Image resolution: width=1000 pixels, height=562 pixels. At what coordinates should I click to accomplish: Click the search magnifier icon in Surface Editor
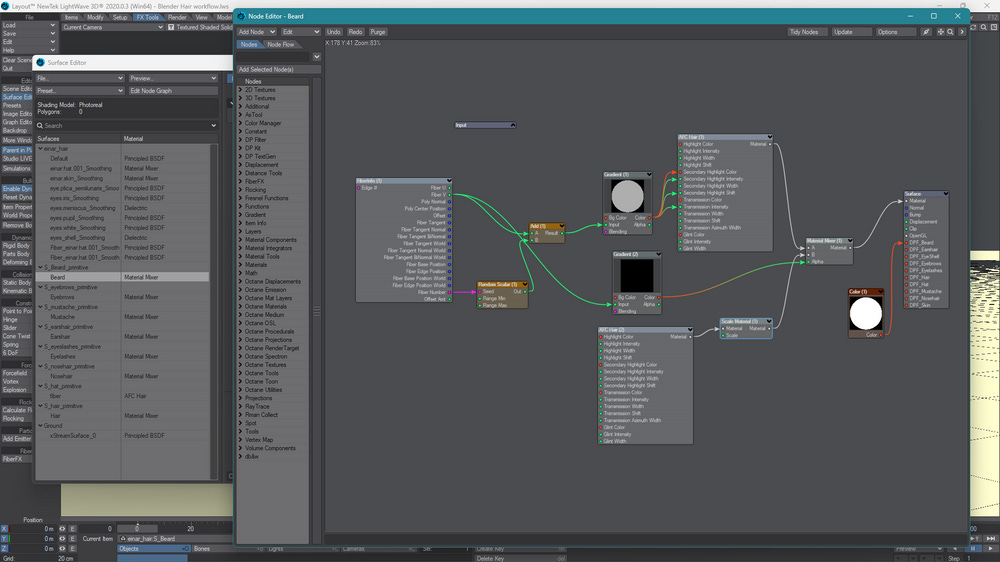[40, 126]
